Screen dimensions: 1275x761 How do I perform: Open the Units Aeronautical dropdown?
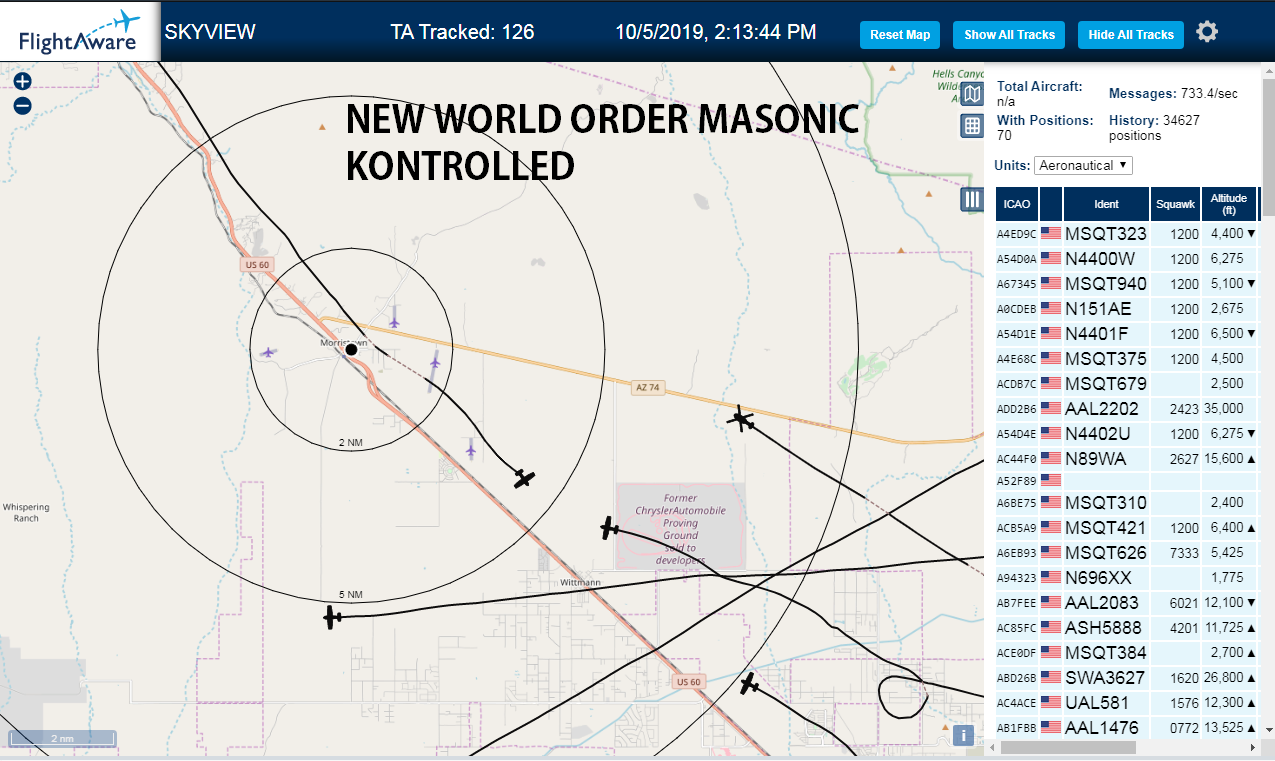1083,165
